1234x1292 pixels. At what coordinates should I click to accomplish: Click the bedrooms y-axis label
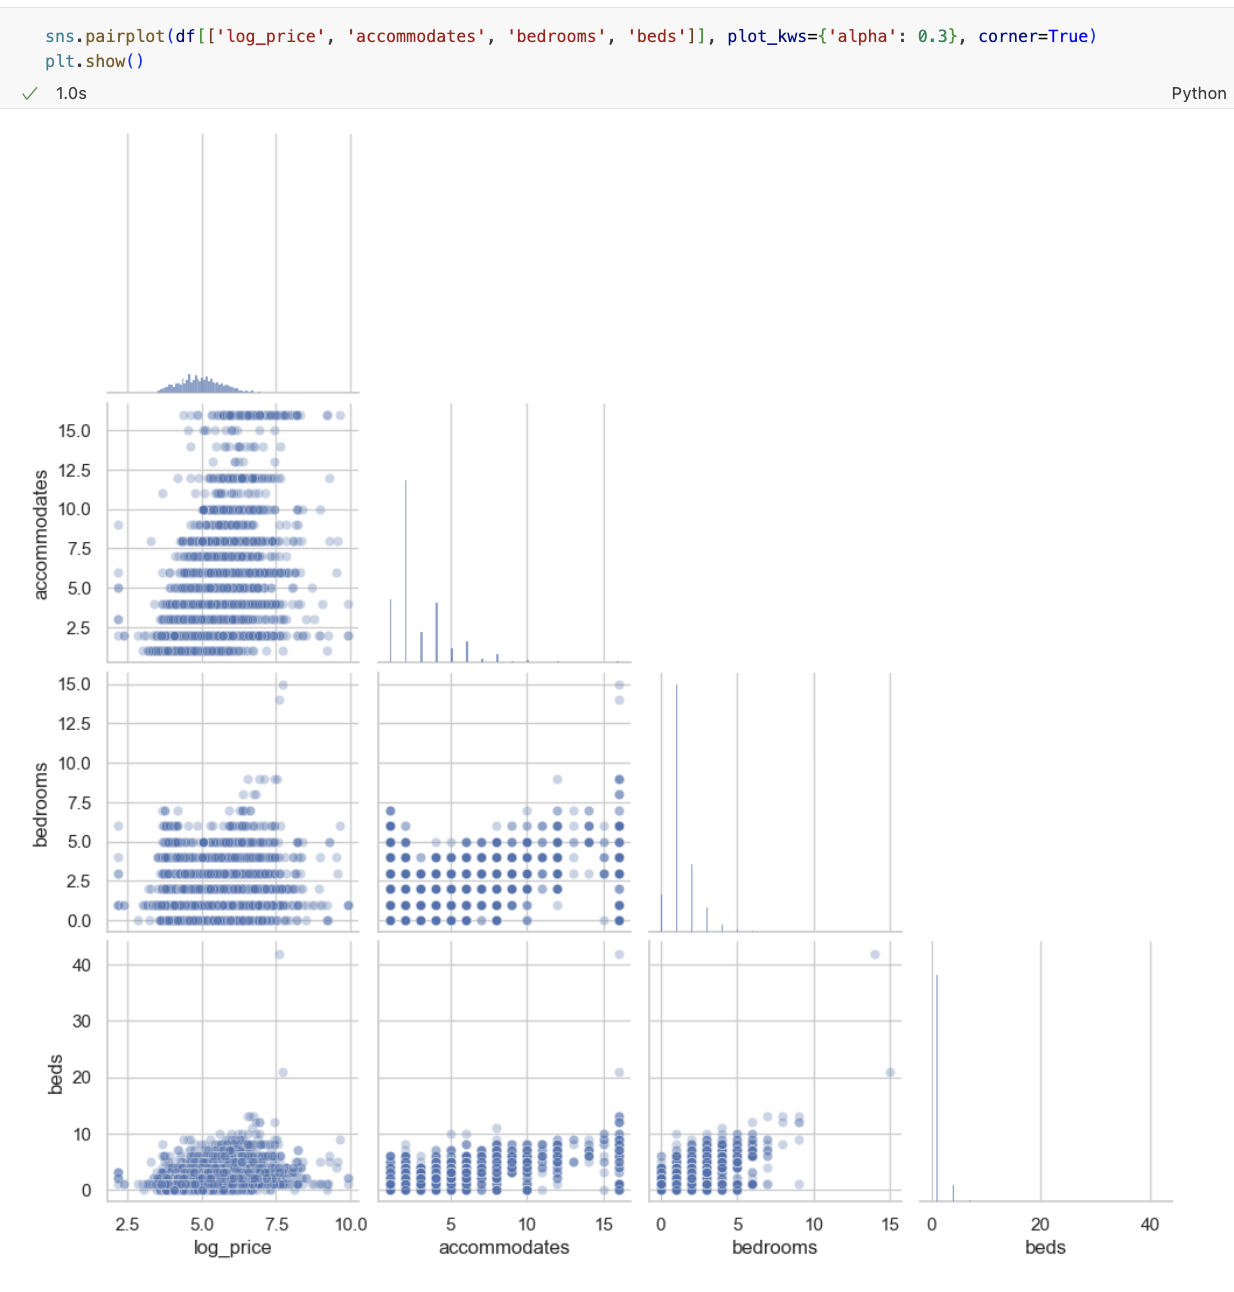tap(41, 804)
